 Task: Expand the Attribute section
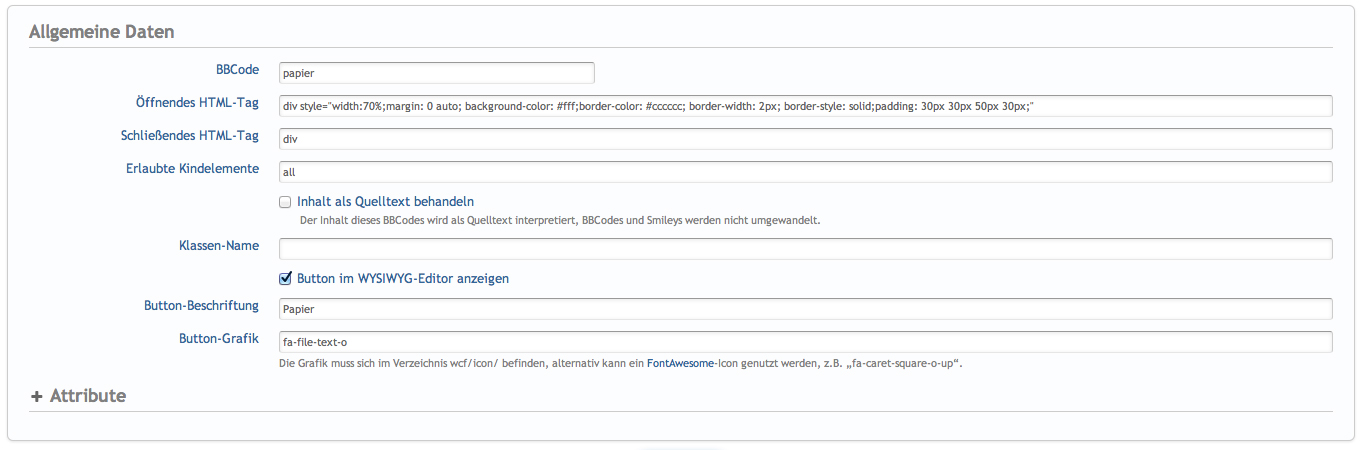[79, 396]
